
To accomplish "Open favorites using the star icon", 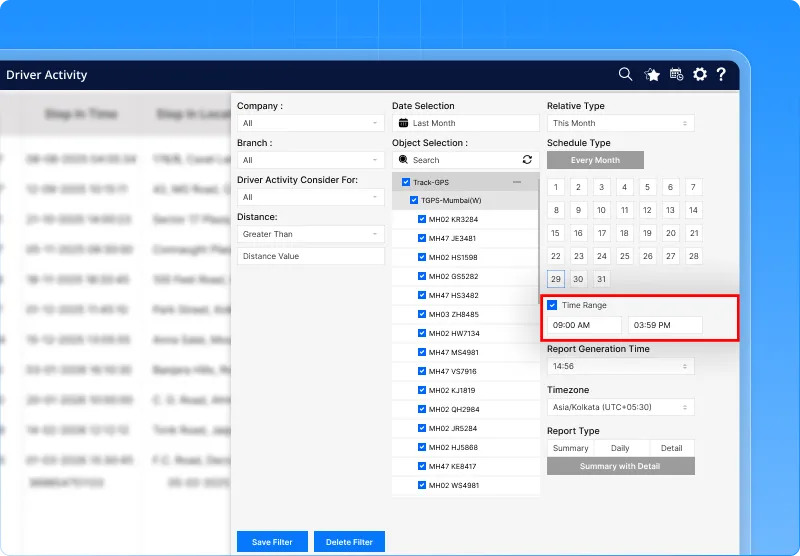I will tap(652, 74).
